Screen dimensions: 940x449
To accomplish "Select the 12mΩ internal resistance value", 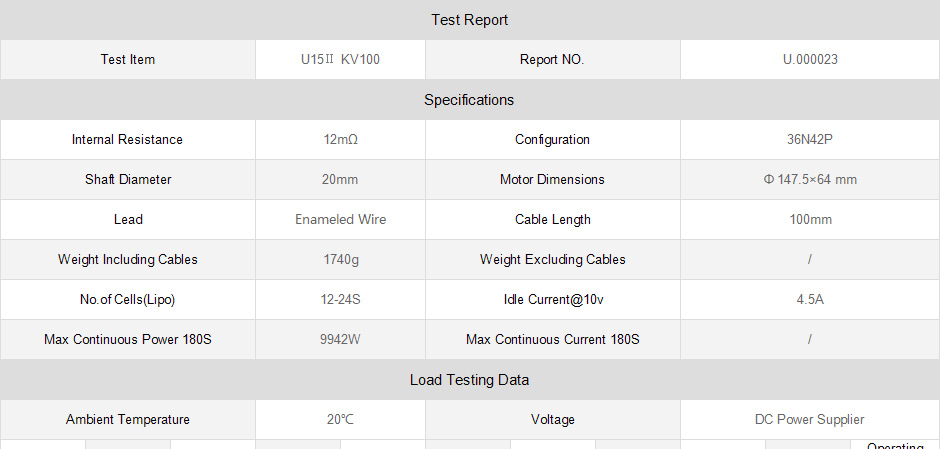I will coord(341,140).
